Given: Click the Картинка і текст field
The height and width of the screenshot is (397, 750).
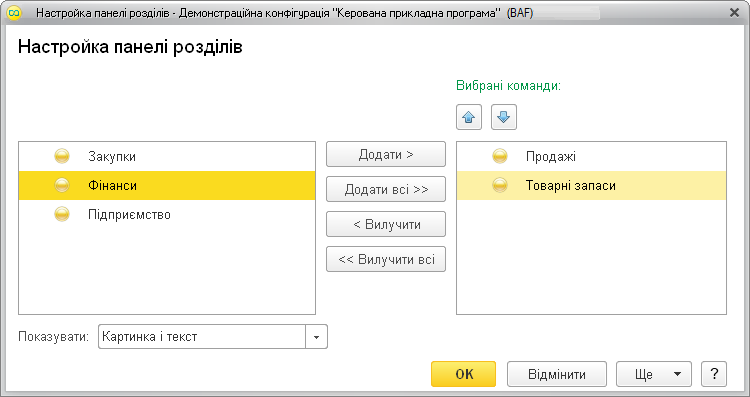Looking at the screenshot, I should [x=202, y=337].
